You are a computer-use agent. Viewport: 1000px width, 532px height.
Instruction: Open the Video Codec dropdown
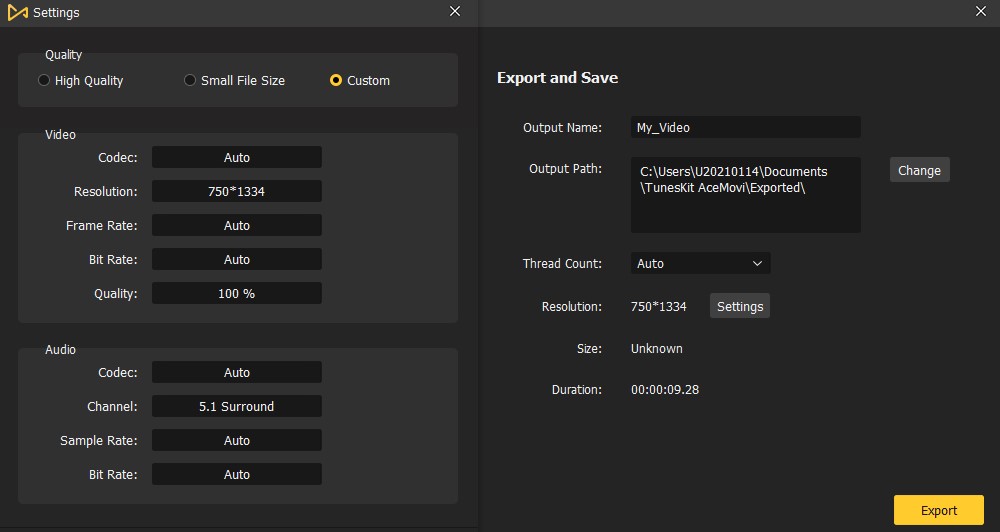(x=237, y=158)
